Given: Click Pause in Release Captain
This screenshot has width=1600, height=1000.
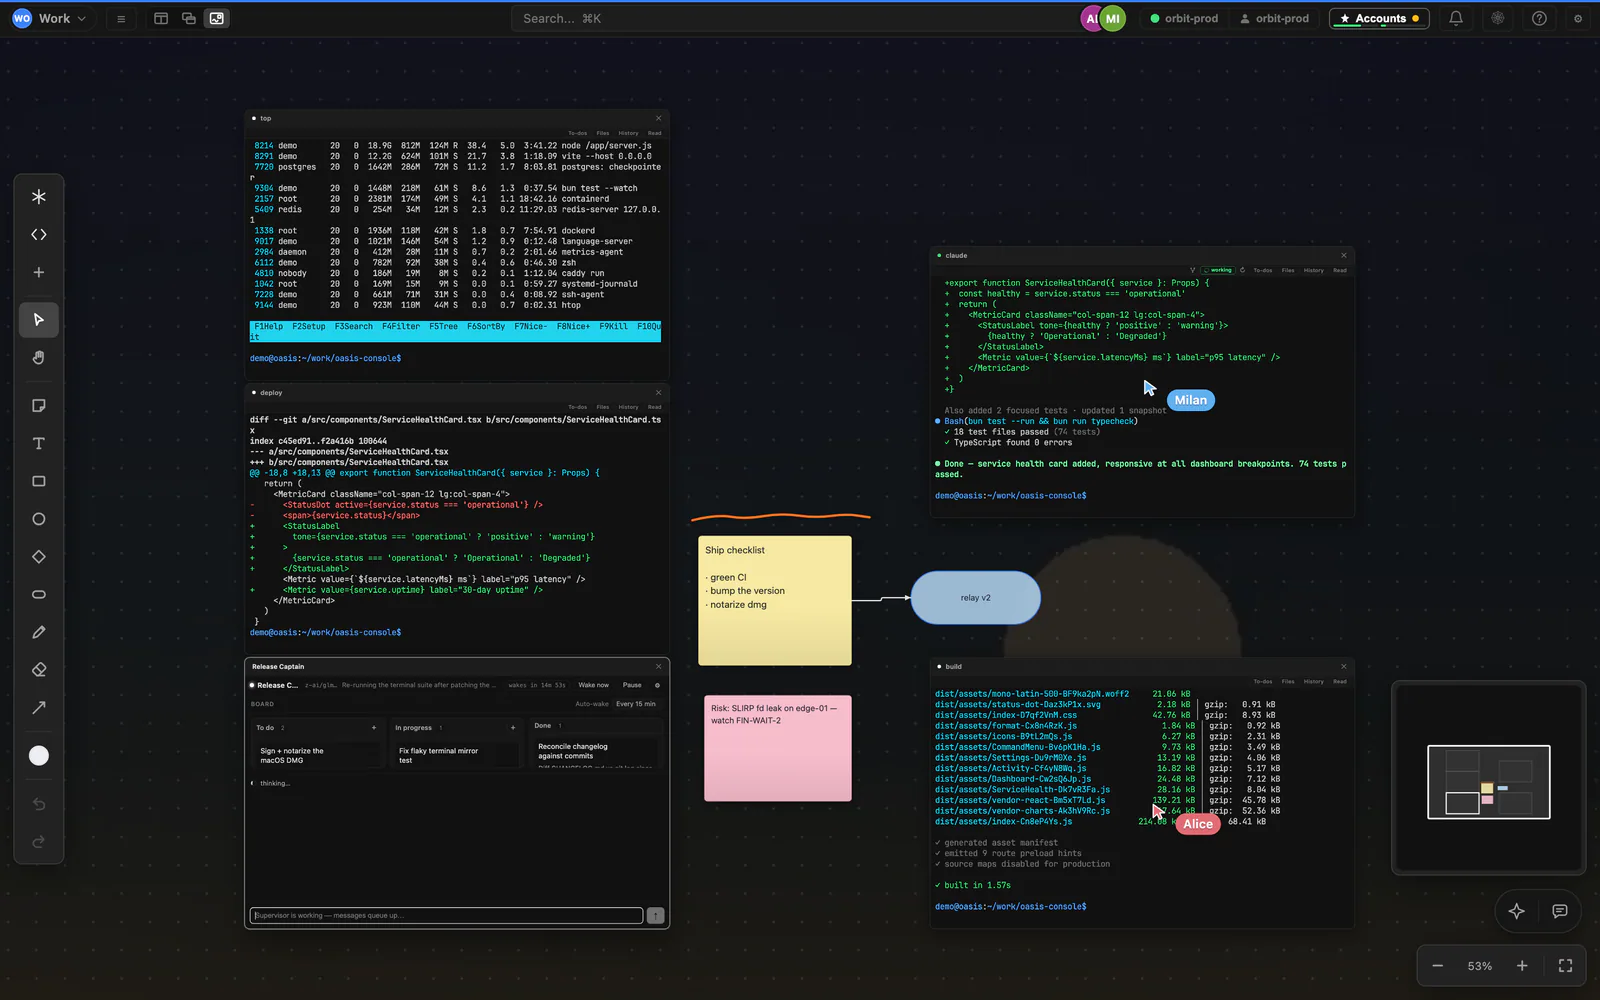Looking at the screenshot, I should (632, 685).
